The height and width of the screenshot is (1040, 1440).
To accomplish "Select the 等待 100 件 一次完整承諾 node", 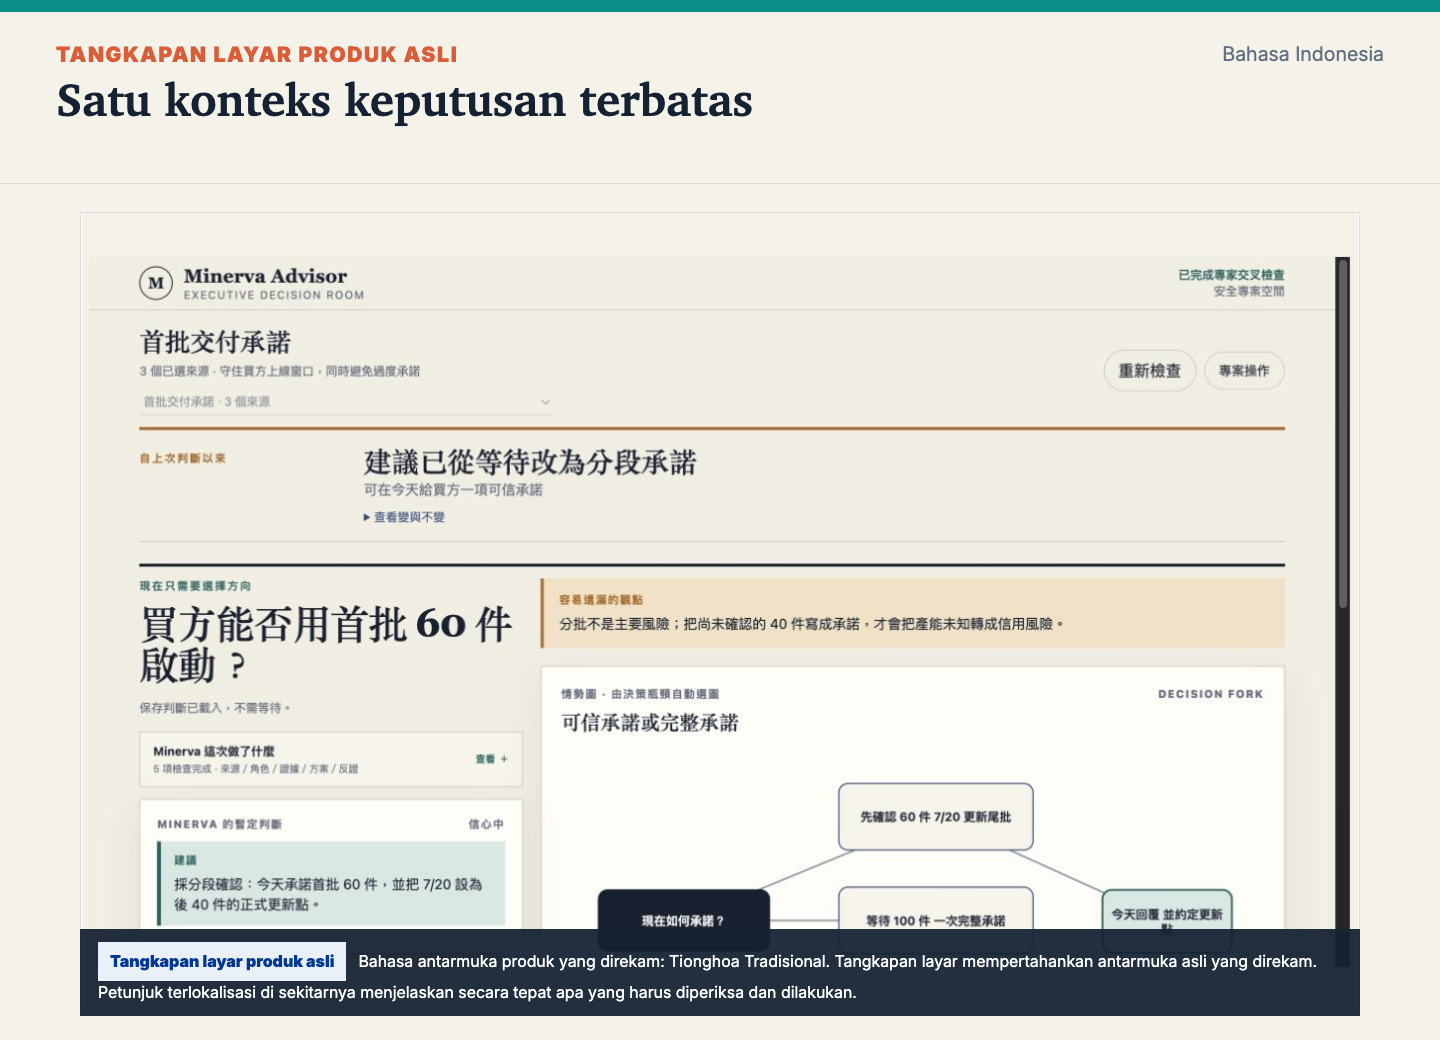I will click(936, 920).
